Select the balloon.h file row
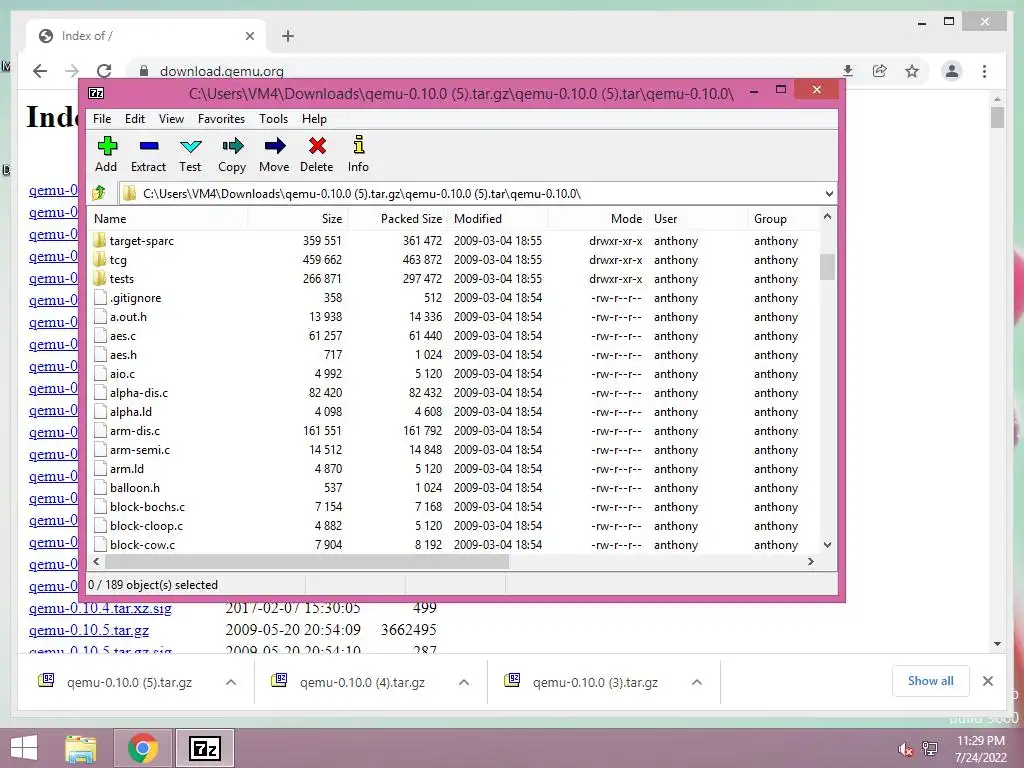 [454, 488]
